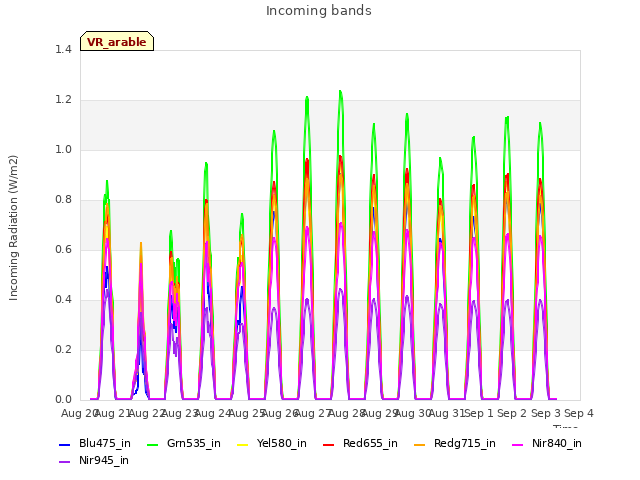Click the Aug 31 x-axis label

pos(446,413)
